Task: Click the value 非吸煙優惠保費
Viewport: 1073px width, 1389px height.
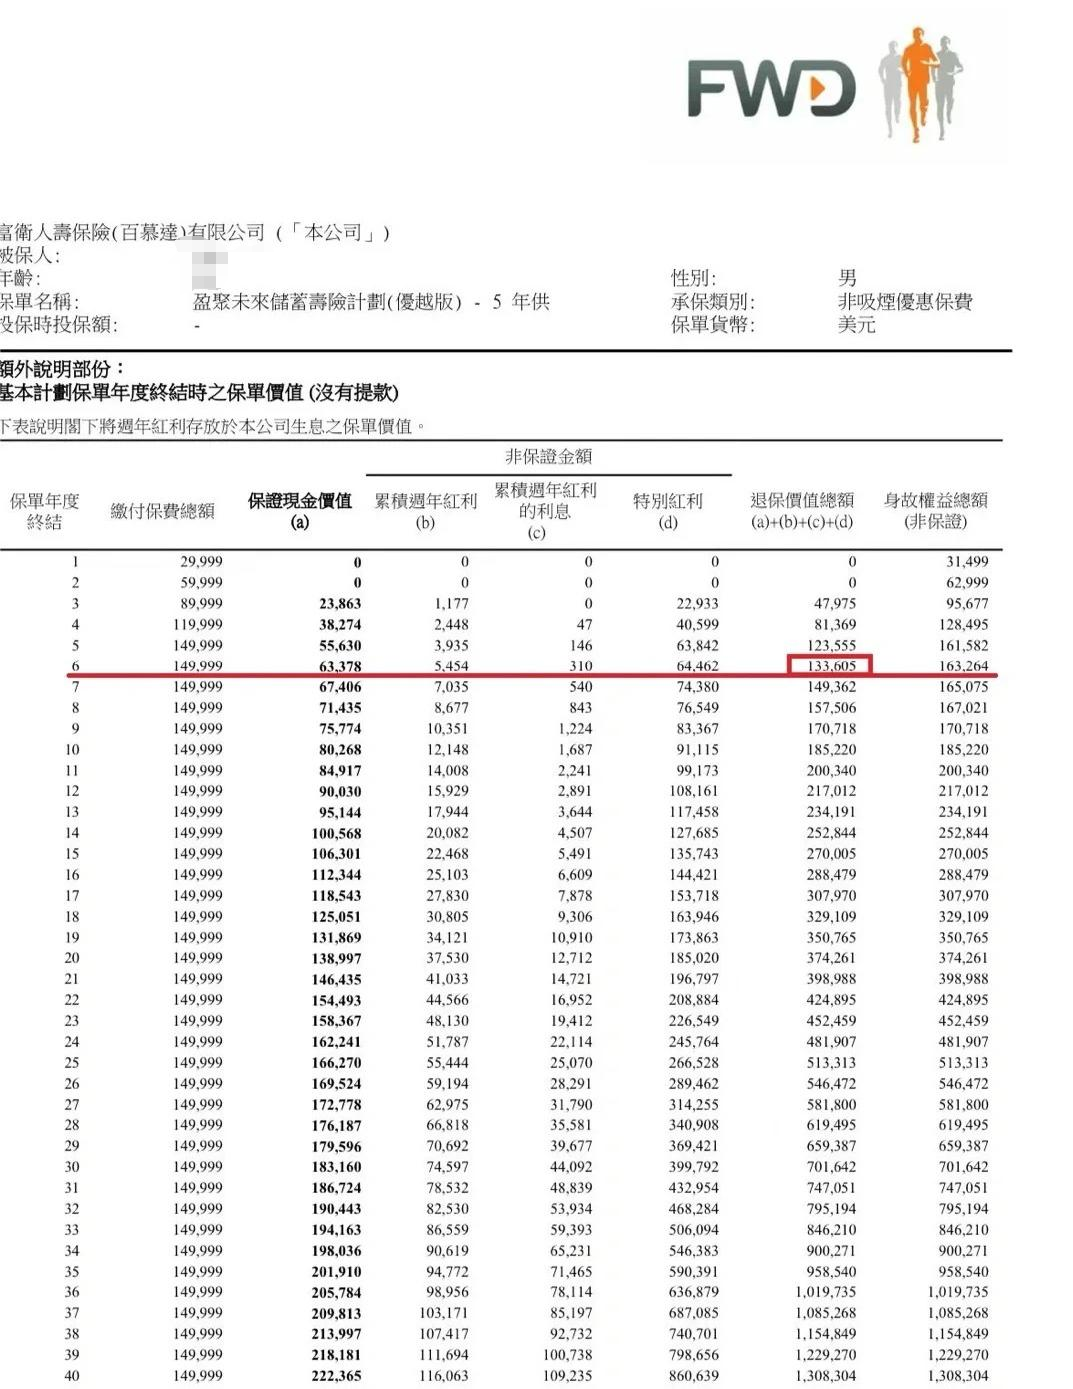Action: (905, 301)
